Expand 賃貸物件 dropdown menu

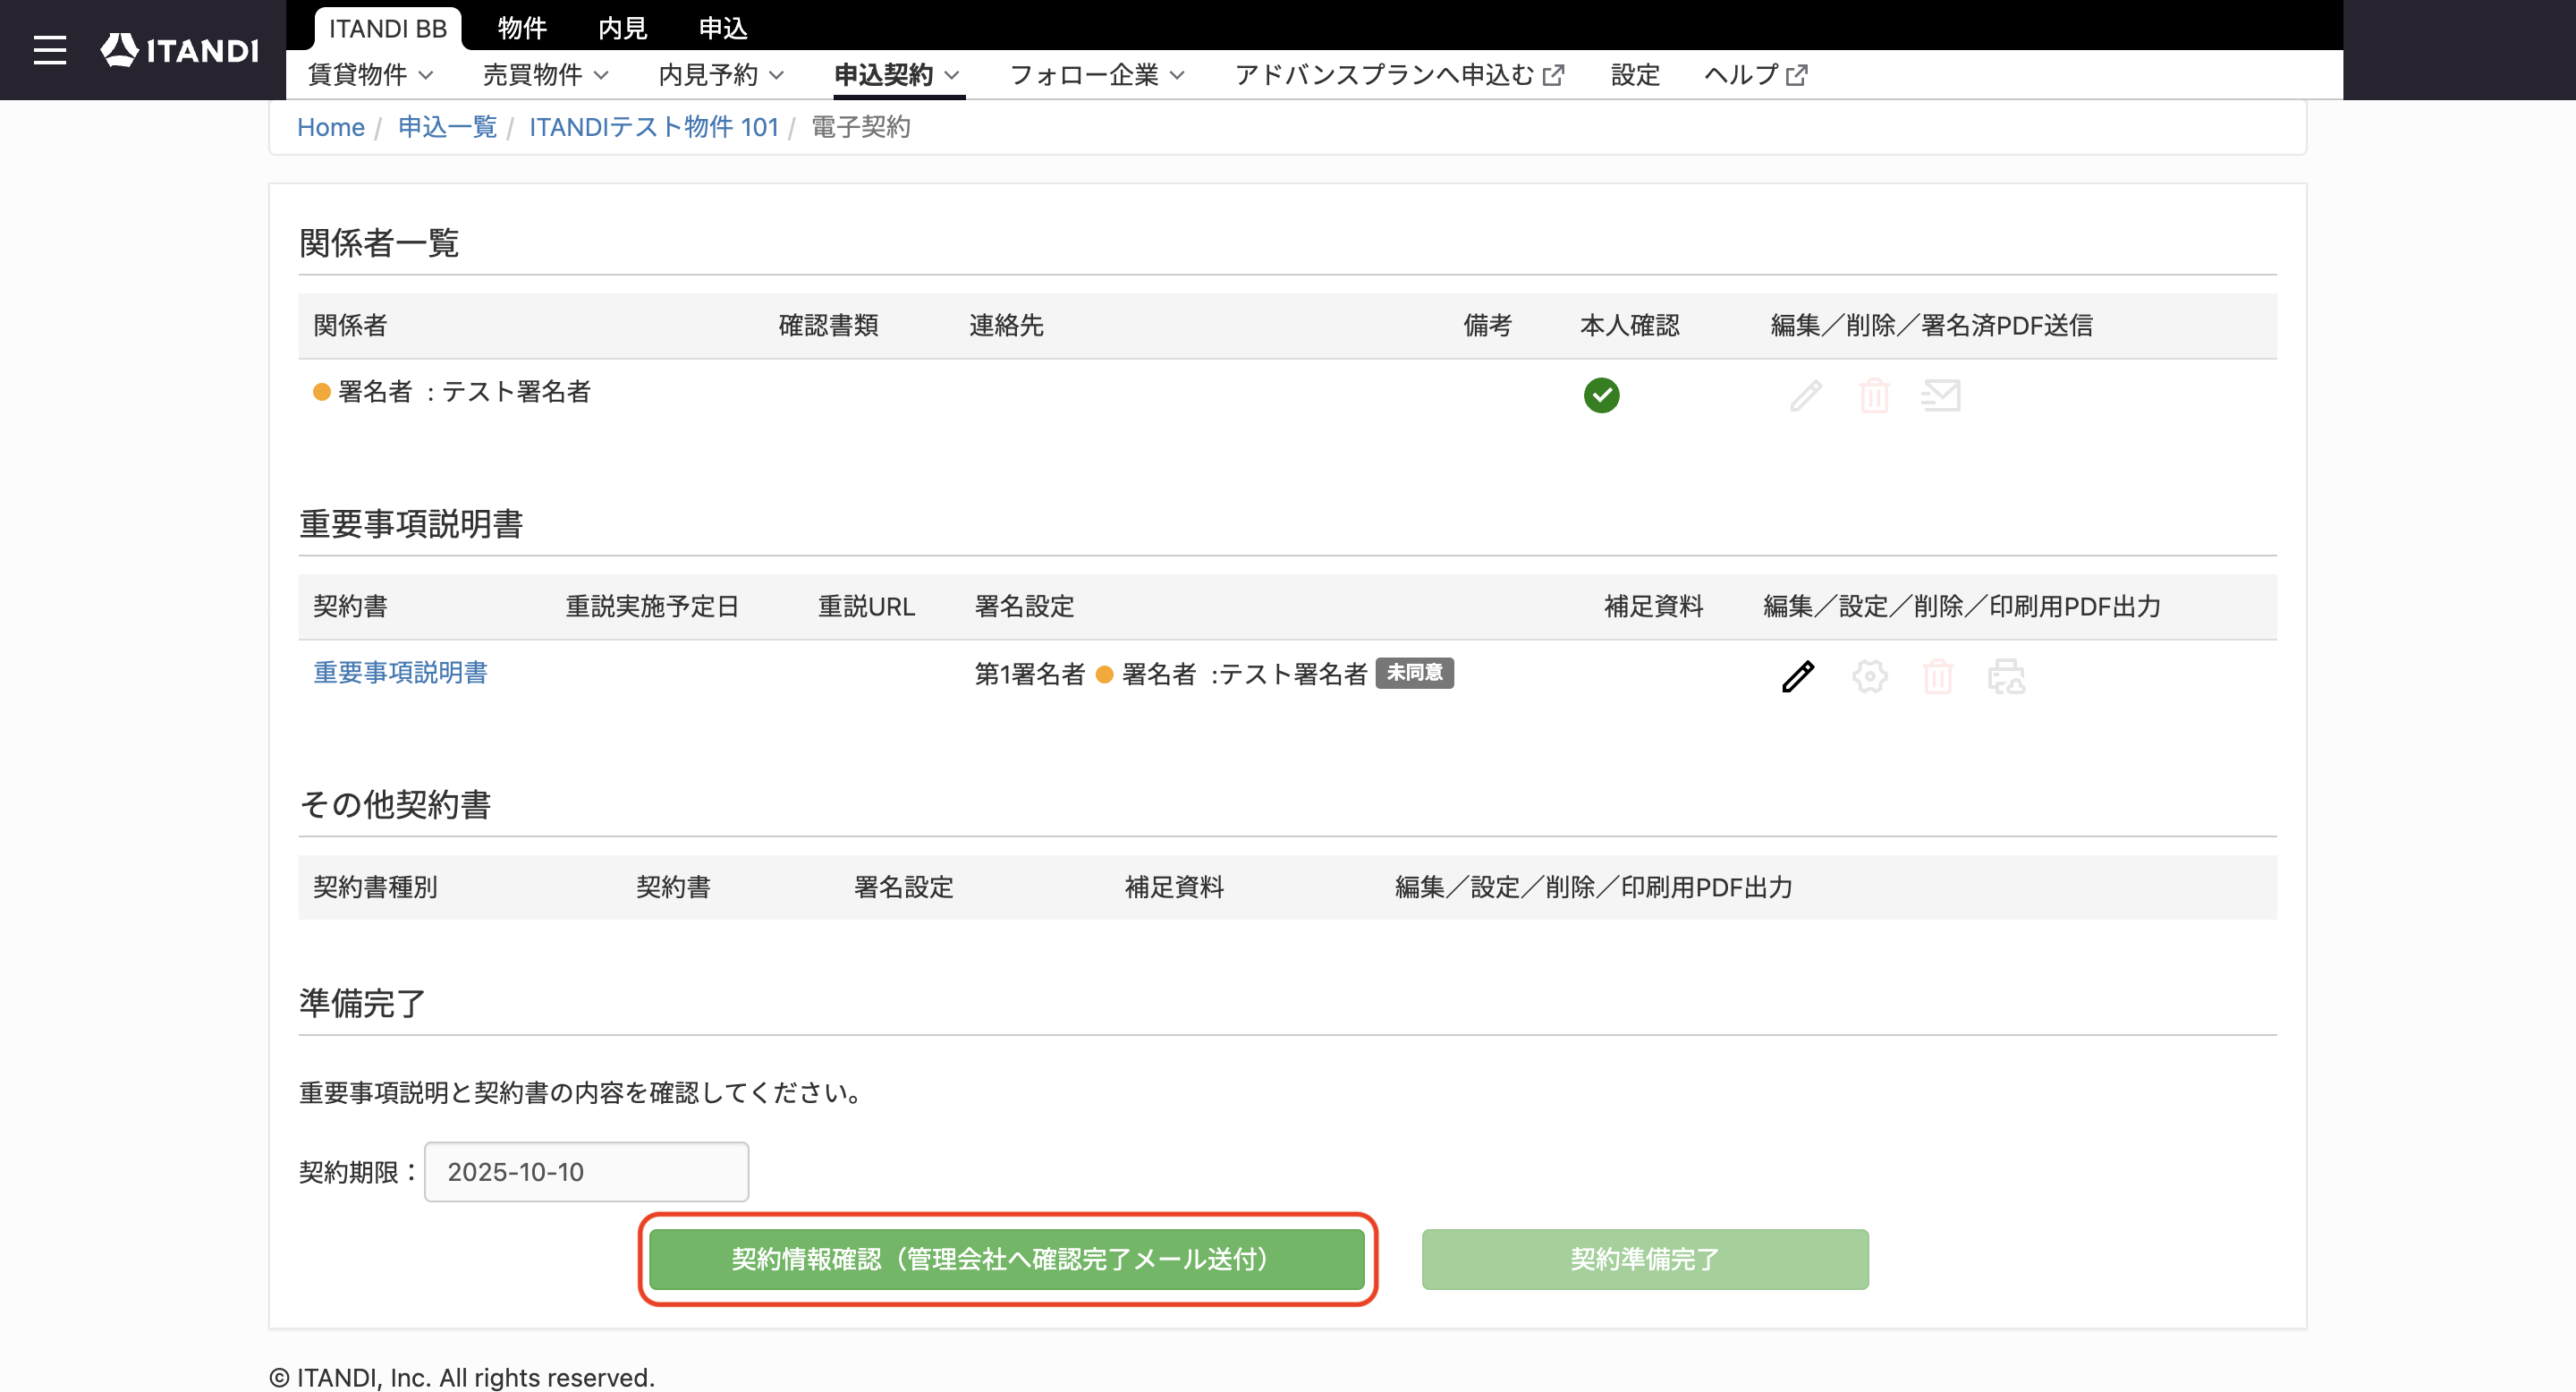[370, 75]
